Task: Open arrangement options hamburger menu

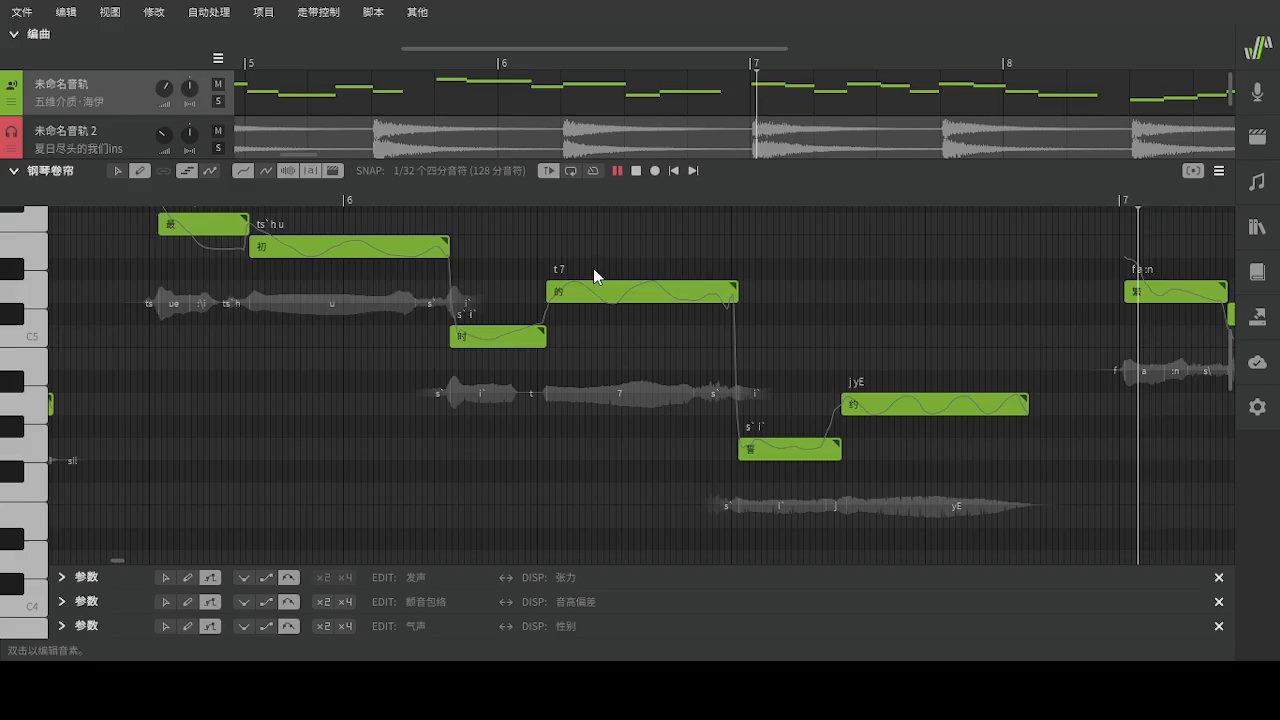Action: [x=218, y=58]
